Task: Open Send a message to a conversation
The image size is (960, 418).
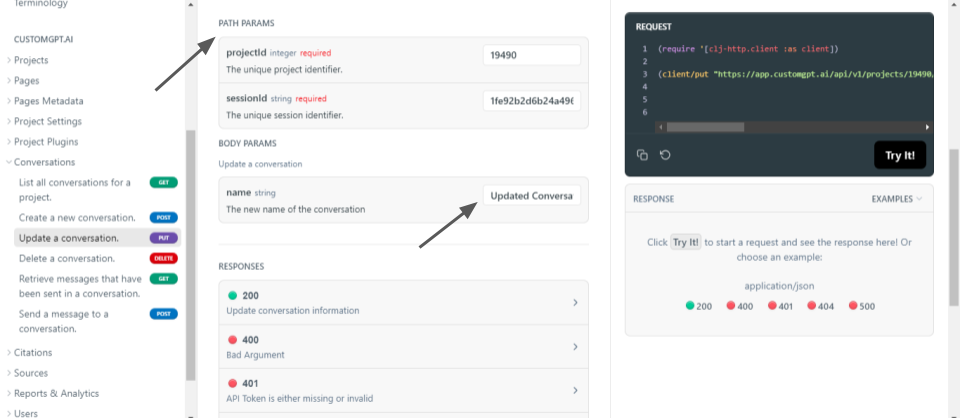Action: coord(64,321)
